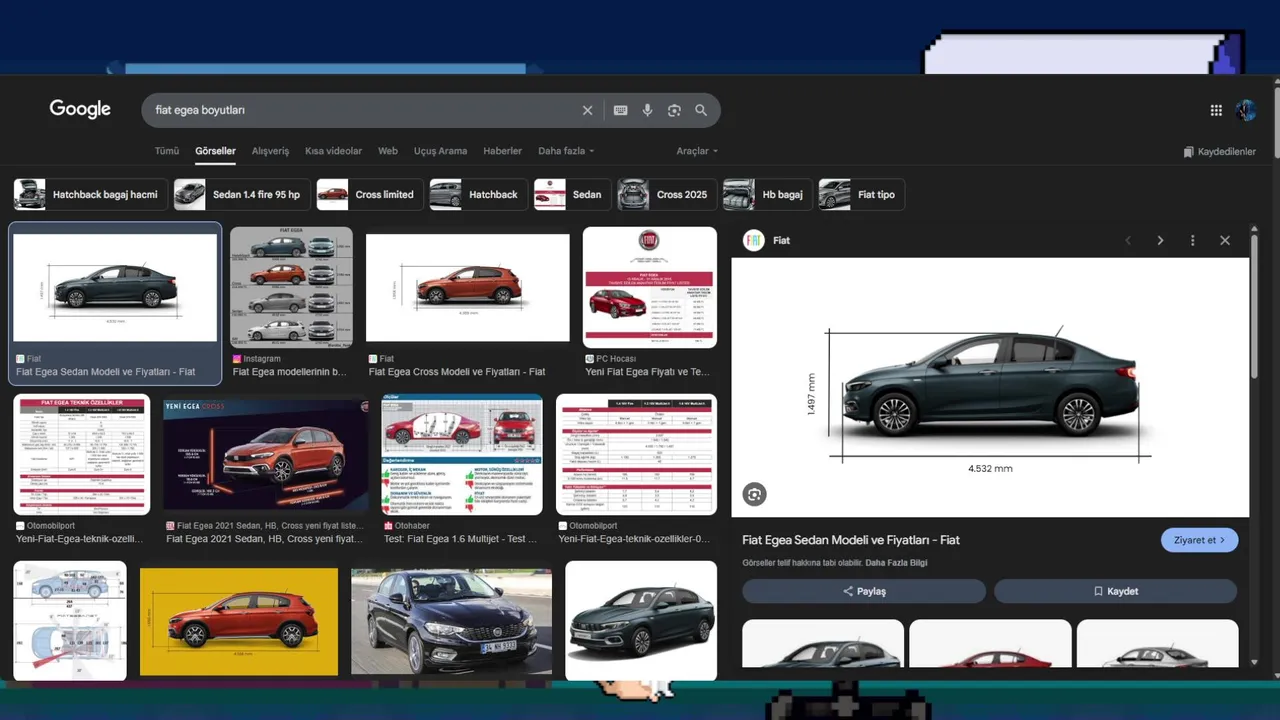1280x720 pixels.
Task: Open Otohaber Test Fiat Egea thumbnail
Action: click(x=462, y=454)
